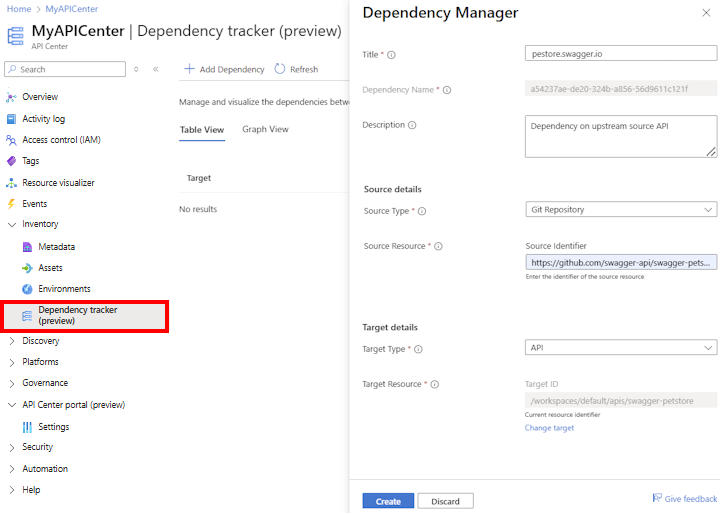Click the Discard button
This screenshot has height=514, width=721.
pyautogui.click(x=445, y=501)
